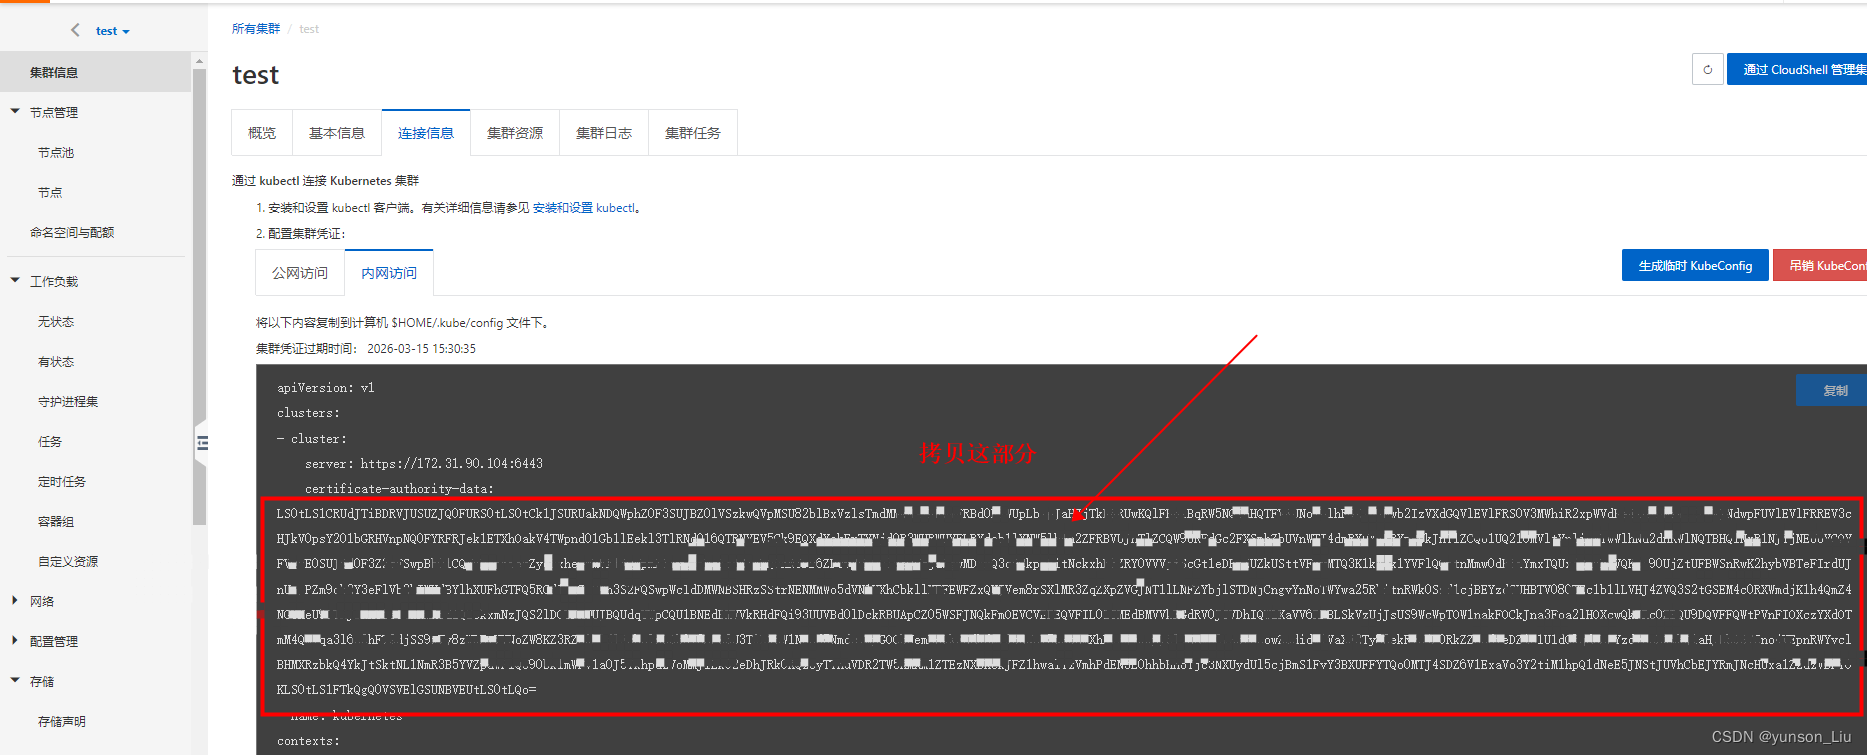Open 节点池 in the sidebar

pos(56,153)
